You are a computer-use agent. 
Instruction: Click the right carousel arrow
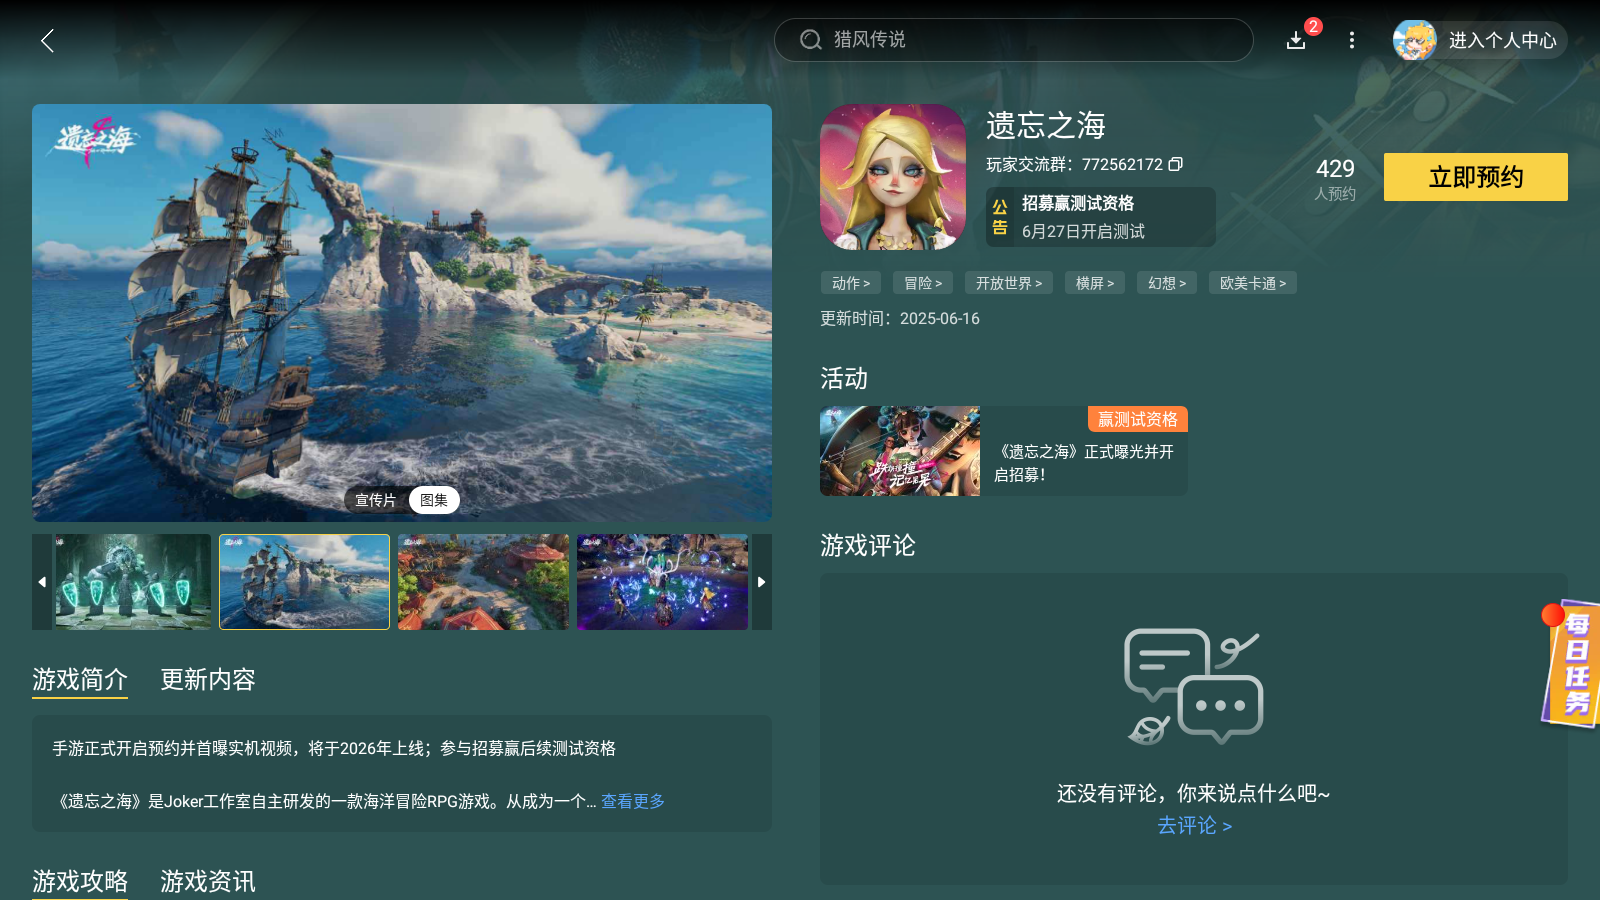(761, 581)
